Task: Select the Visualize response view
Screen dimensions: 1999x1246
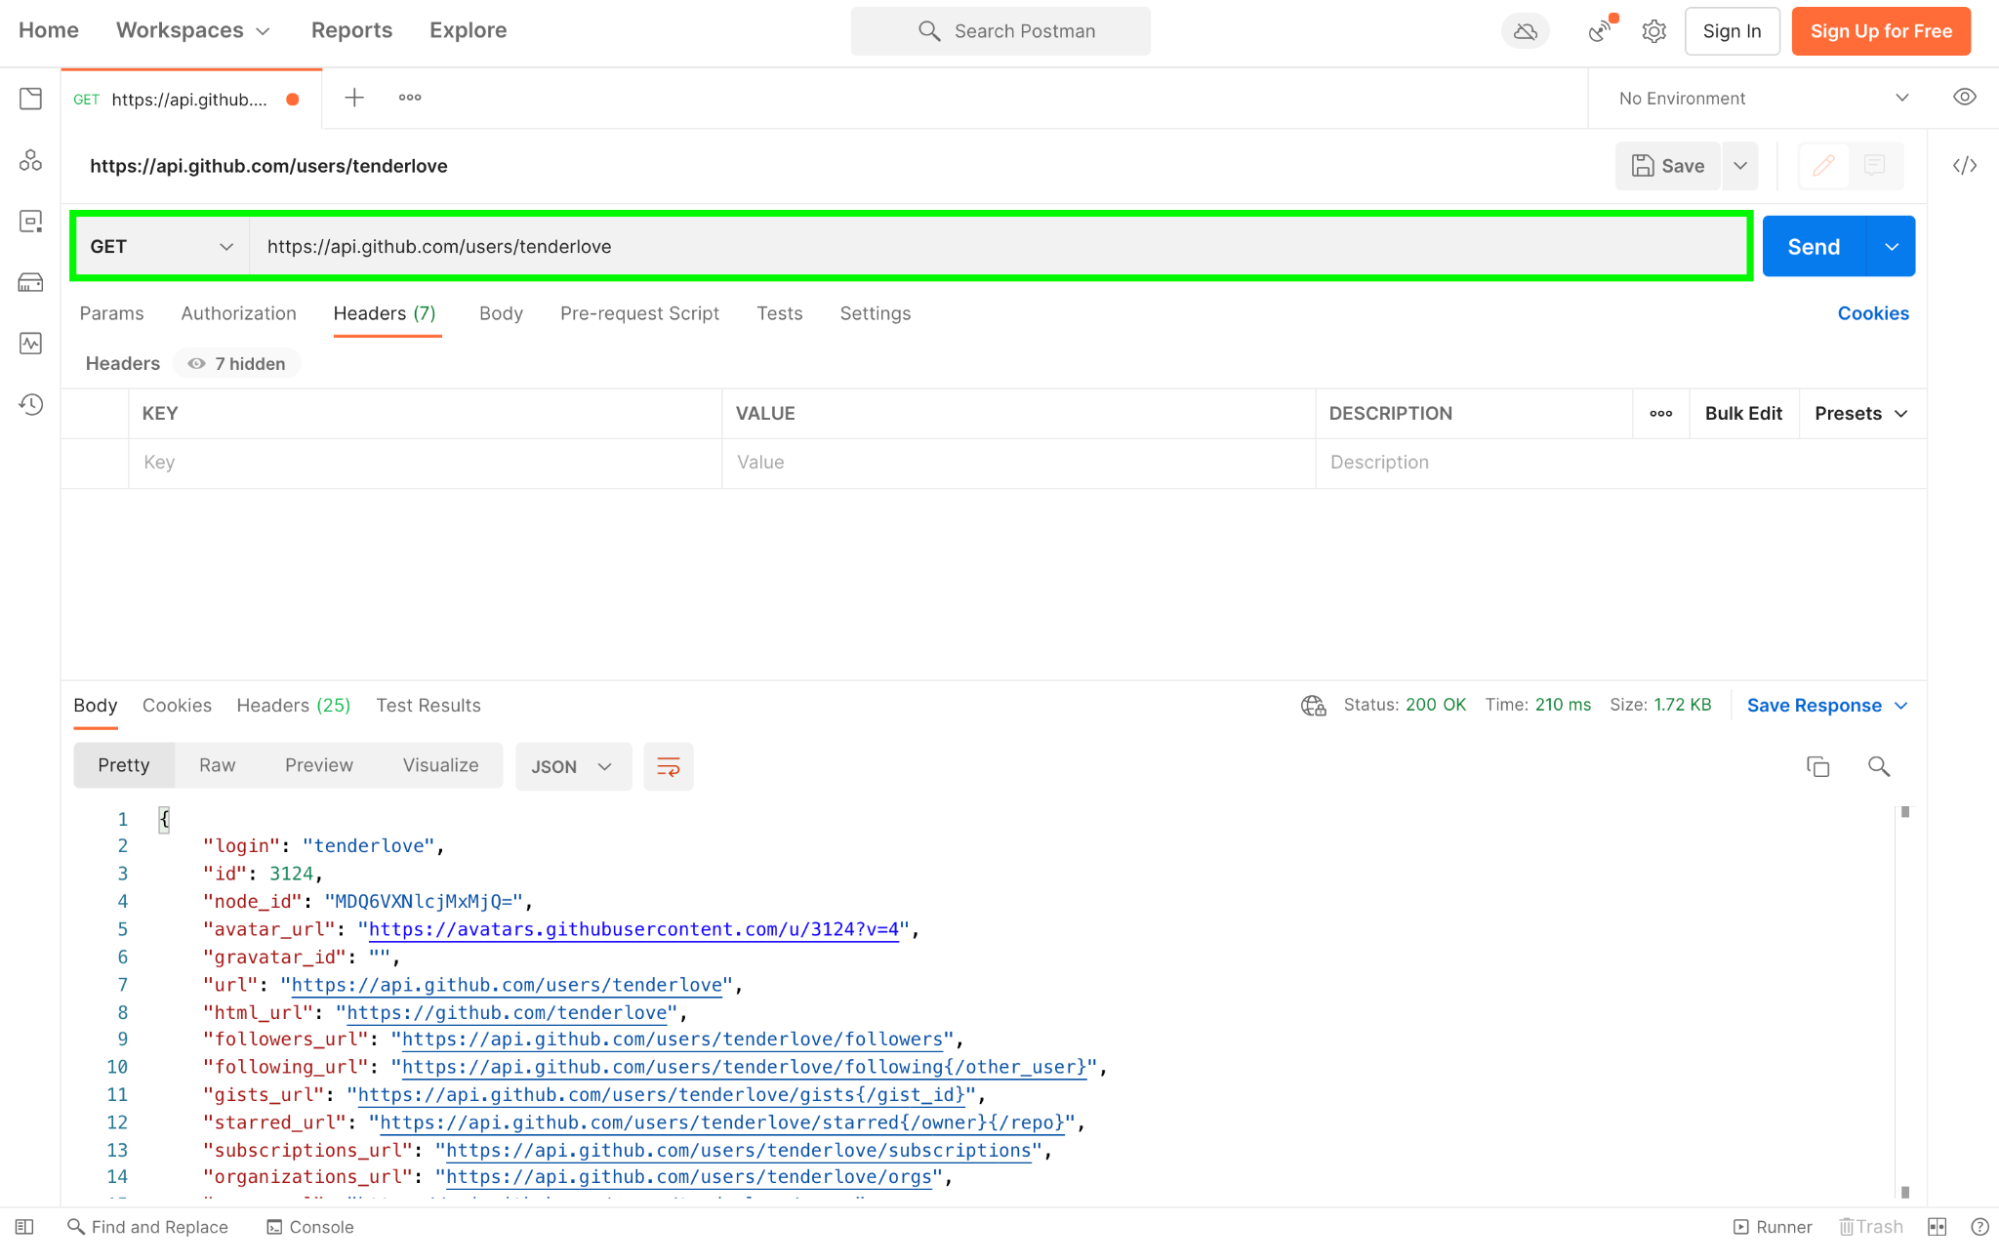Action: tap(440, 765)
